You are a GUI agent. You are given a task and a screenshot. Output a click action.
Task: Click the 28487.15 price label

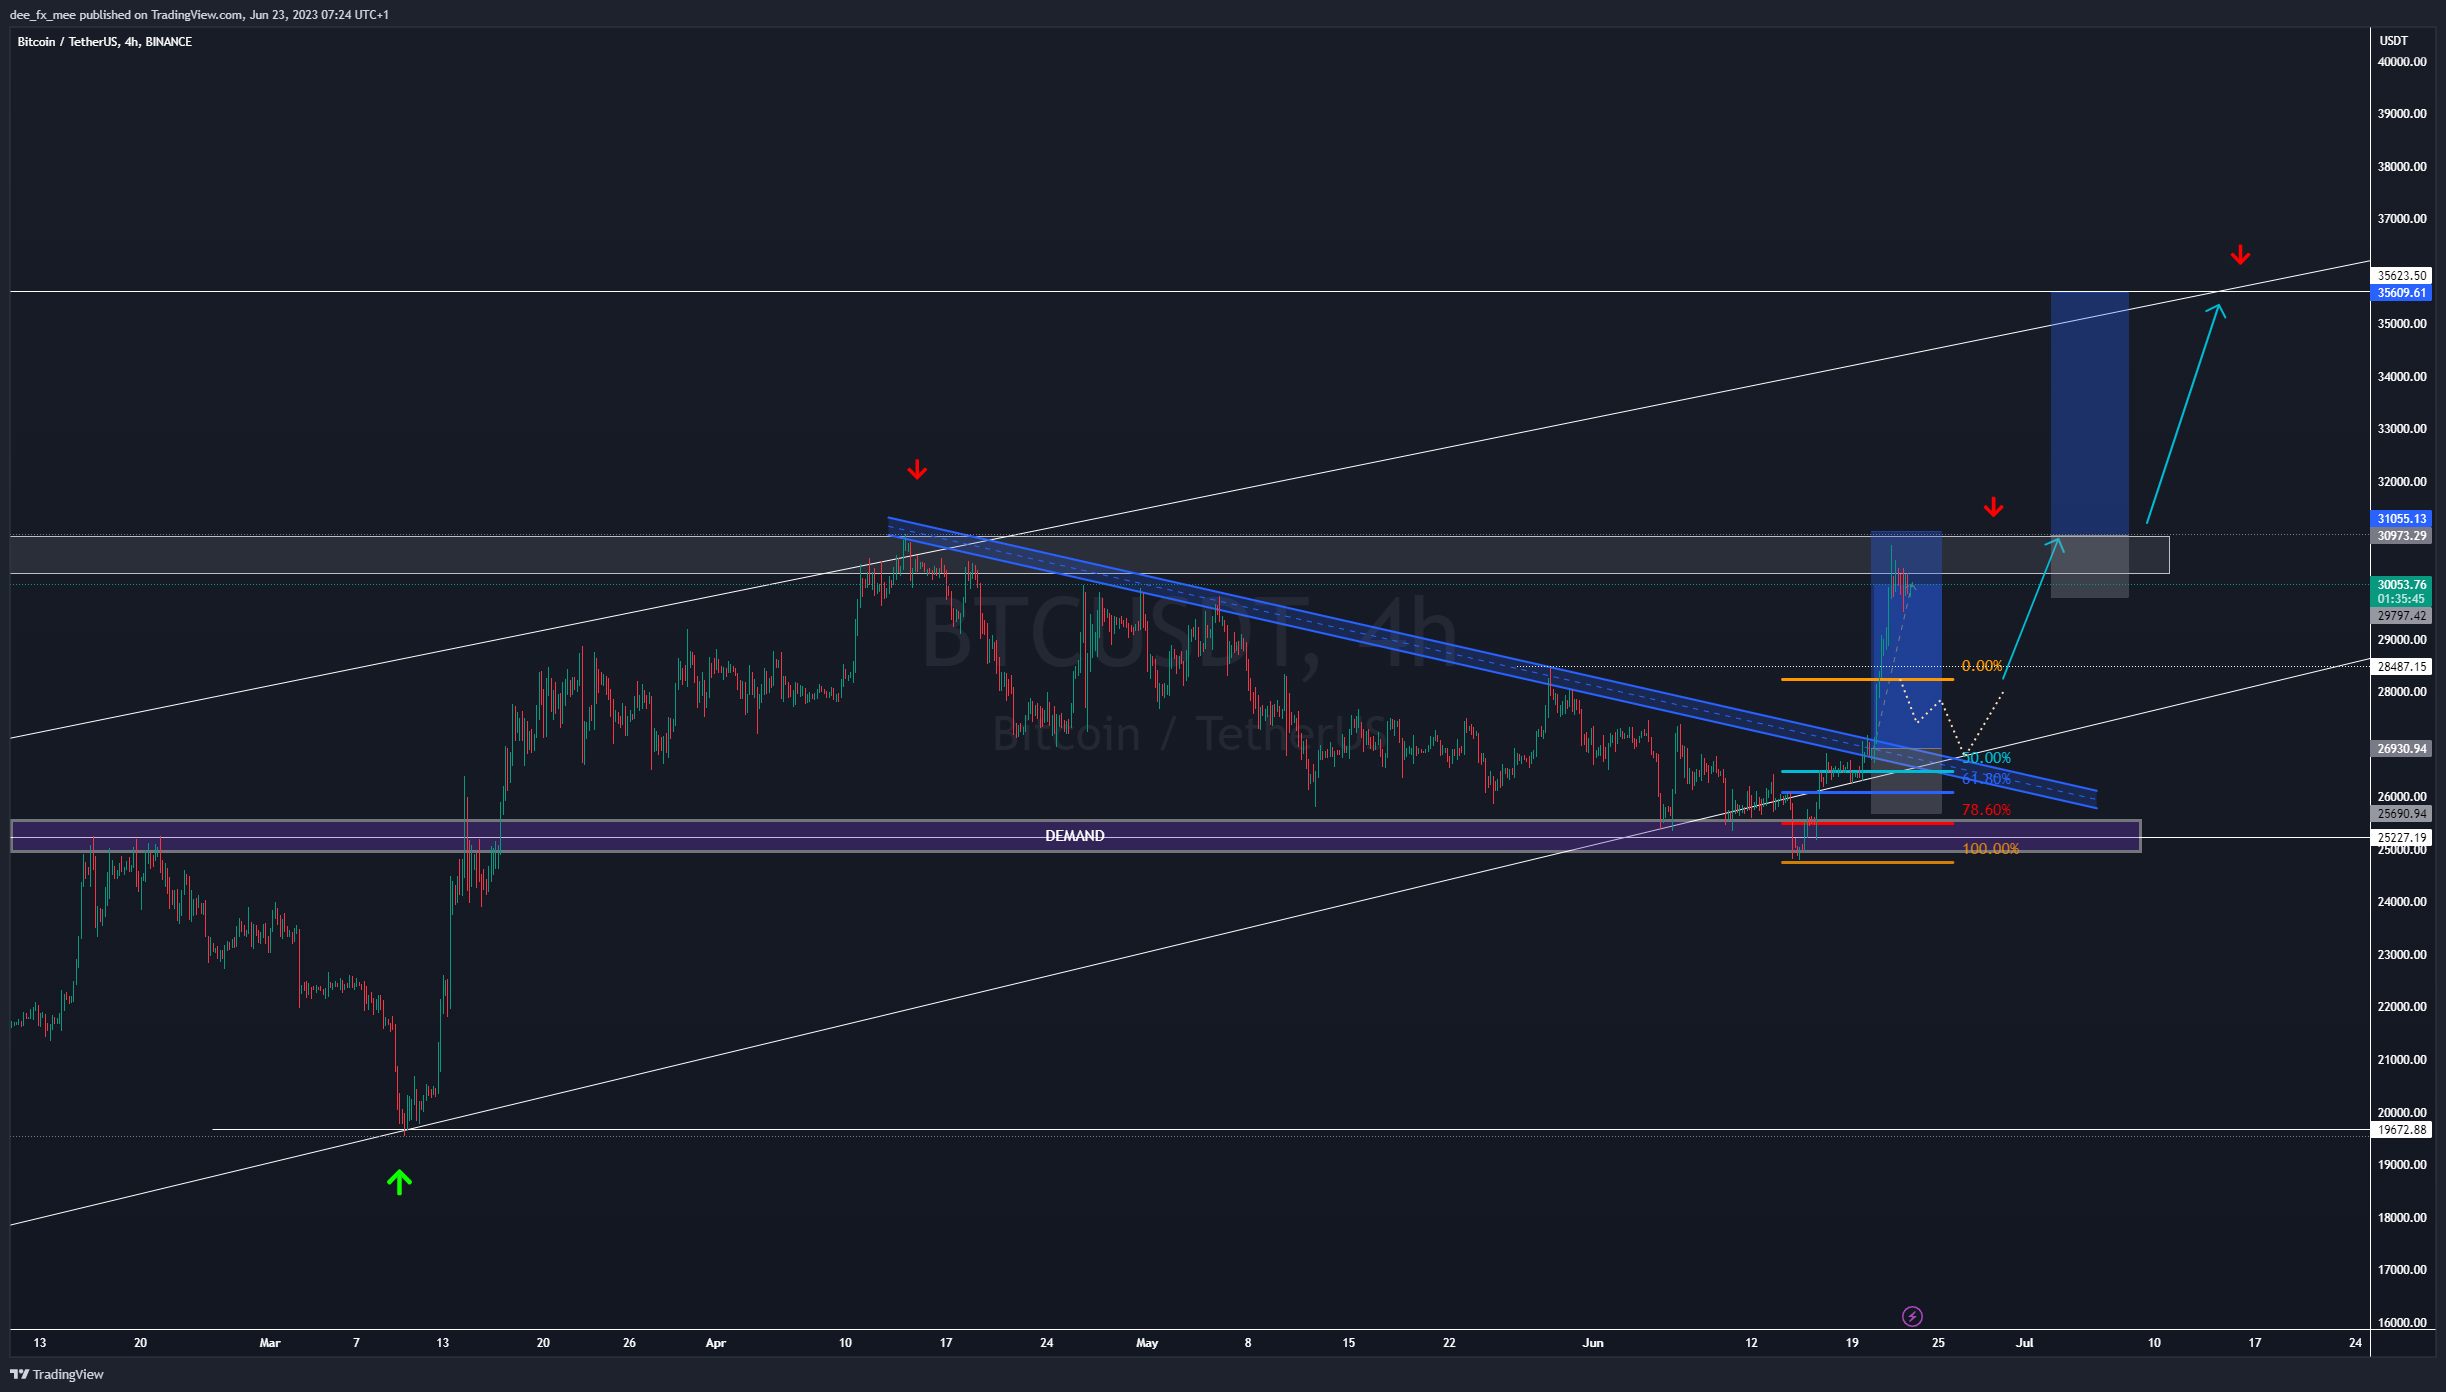[x=2401, y=667]
